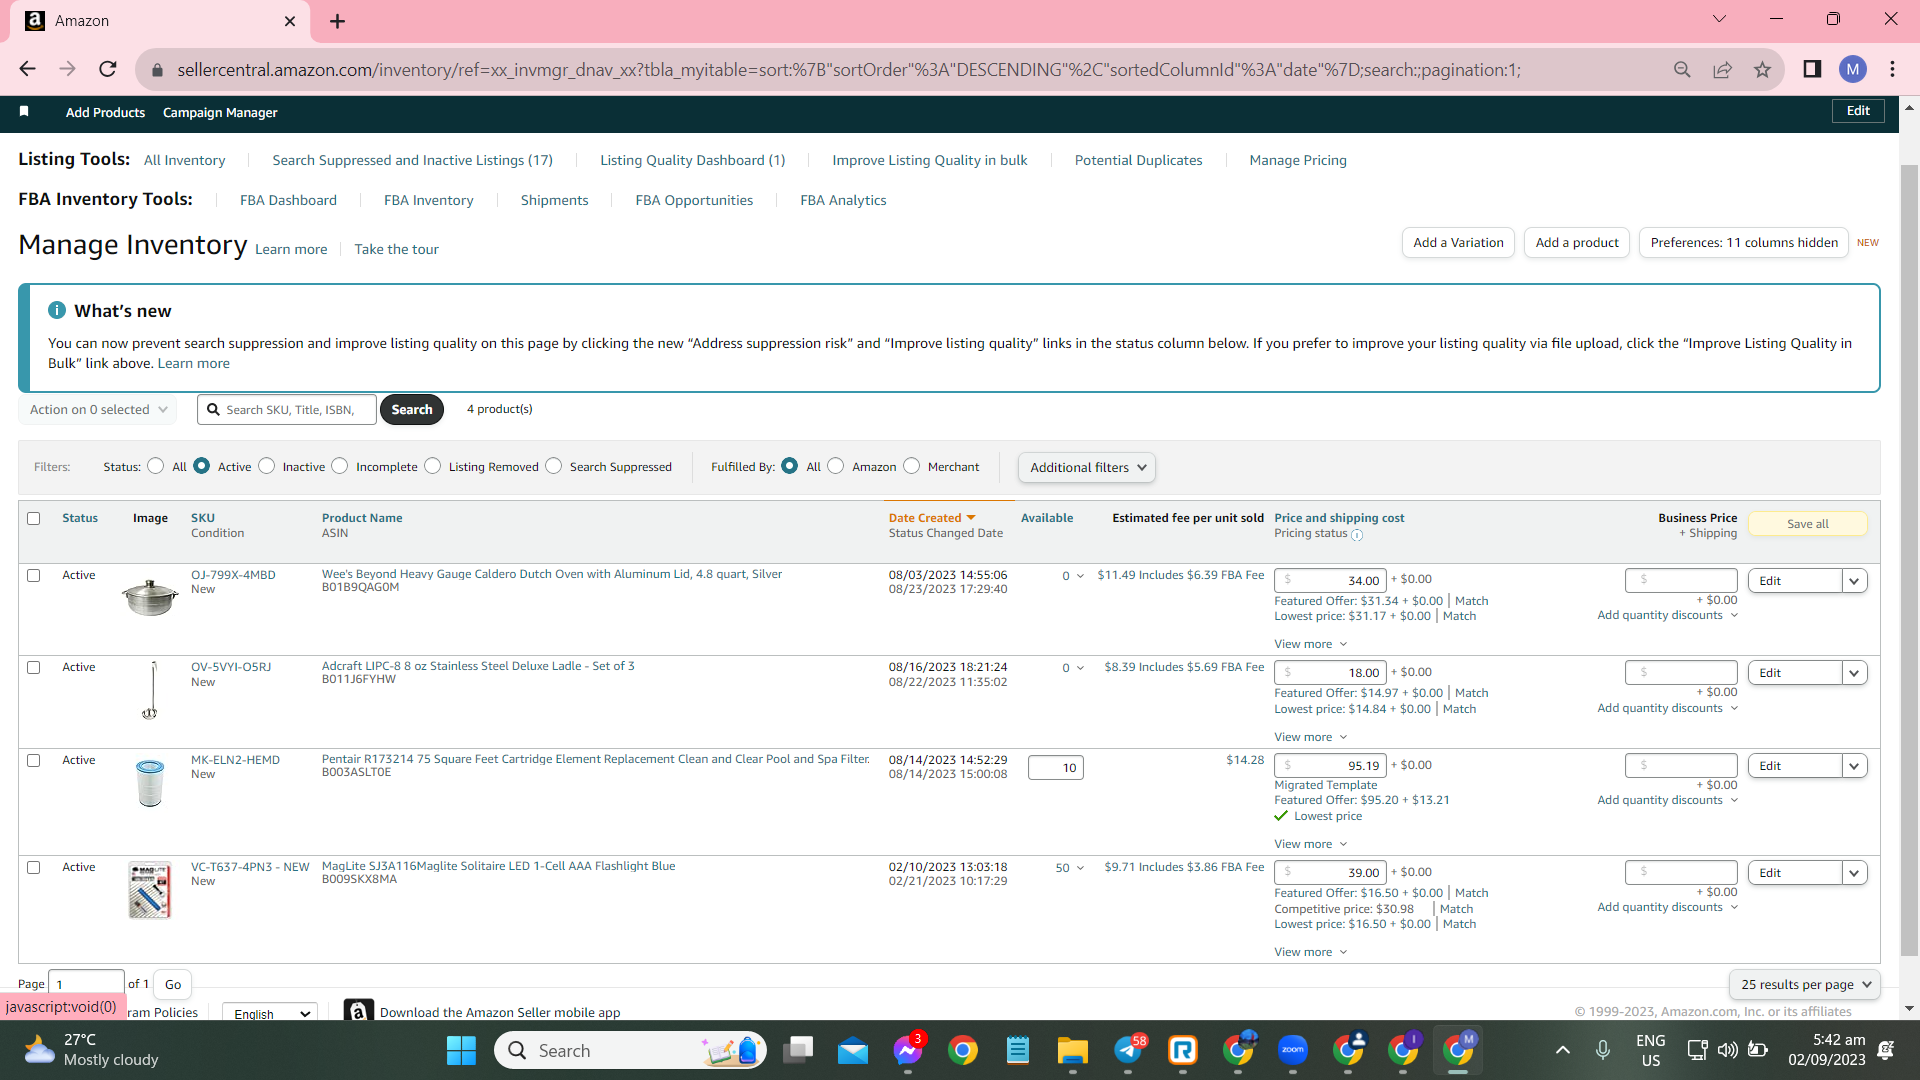Click the browser back arrow
The image size is (1920, 1080).
pyautogui.click(x=27, y=69)
